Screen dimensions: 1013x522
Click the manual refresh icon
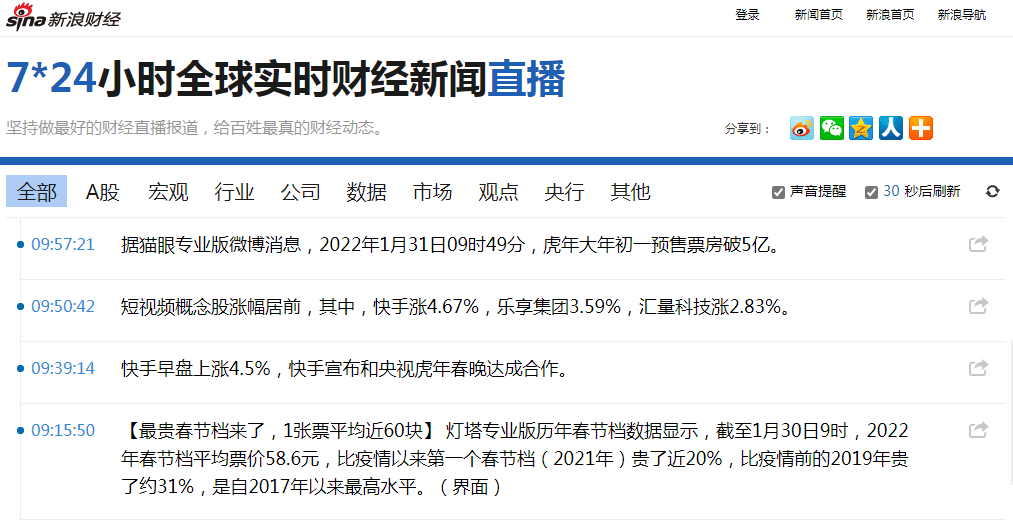[x=992, y=191]
